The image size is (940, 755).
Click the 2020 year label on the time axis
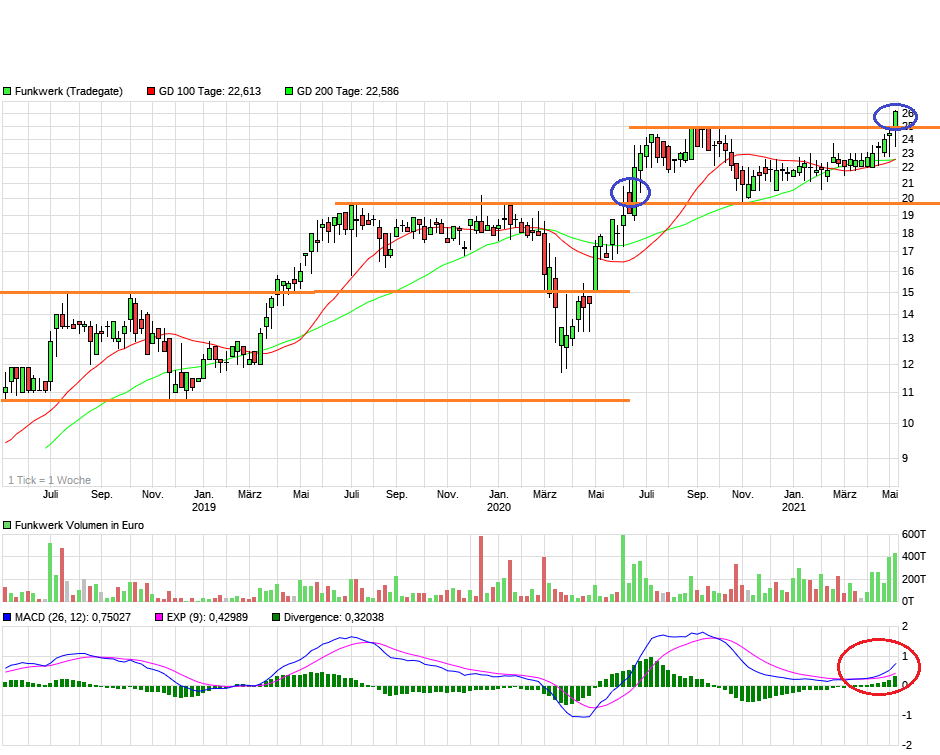click(x=499, y=507)
